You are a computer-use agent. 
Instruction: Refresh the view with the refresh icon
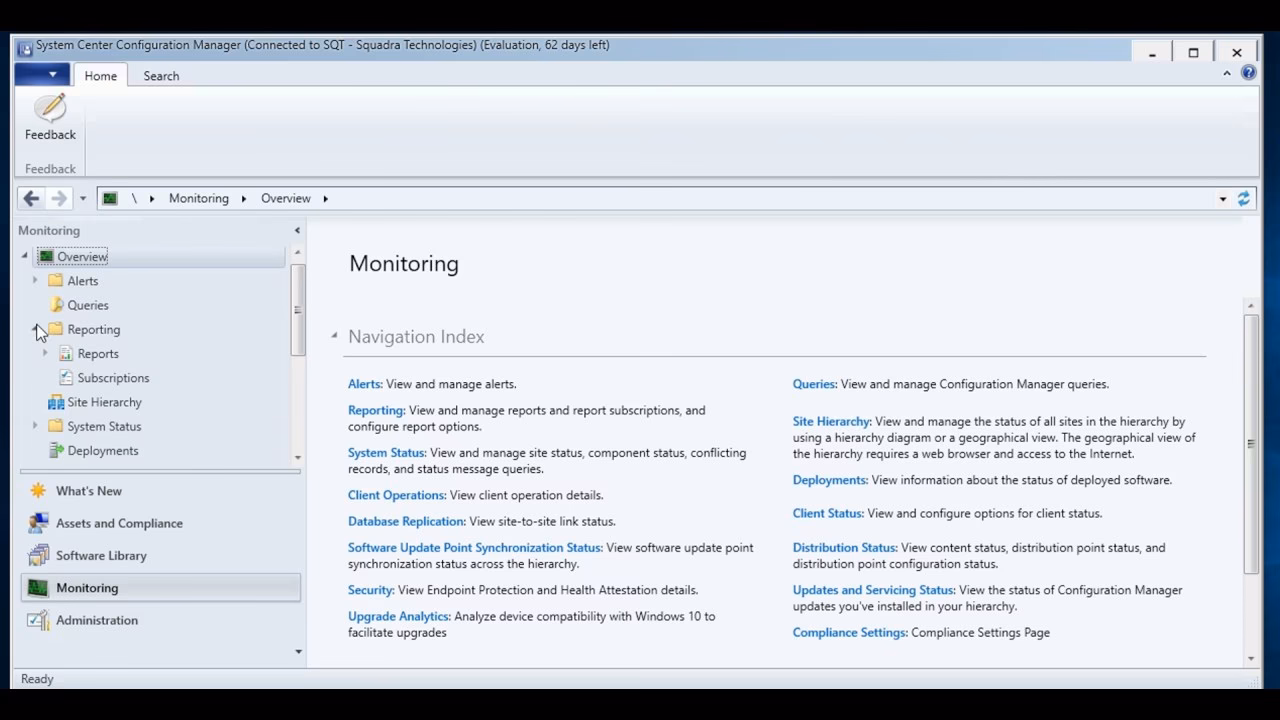[x=1244, y=199]
